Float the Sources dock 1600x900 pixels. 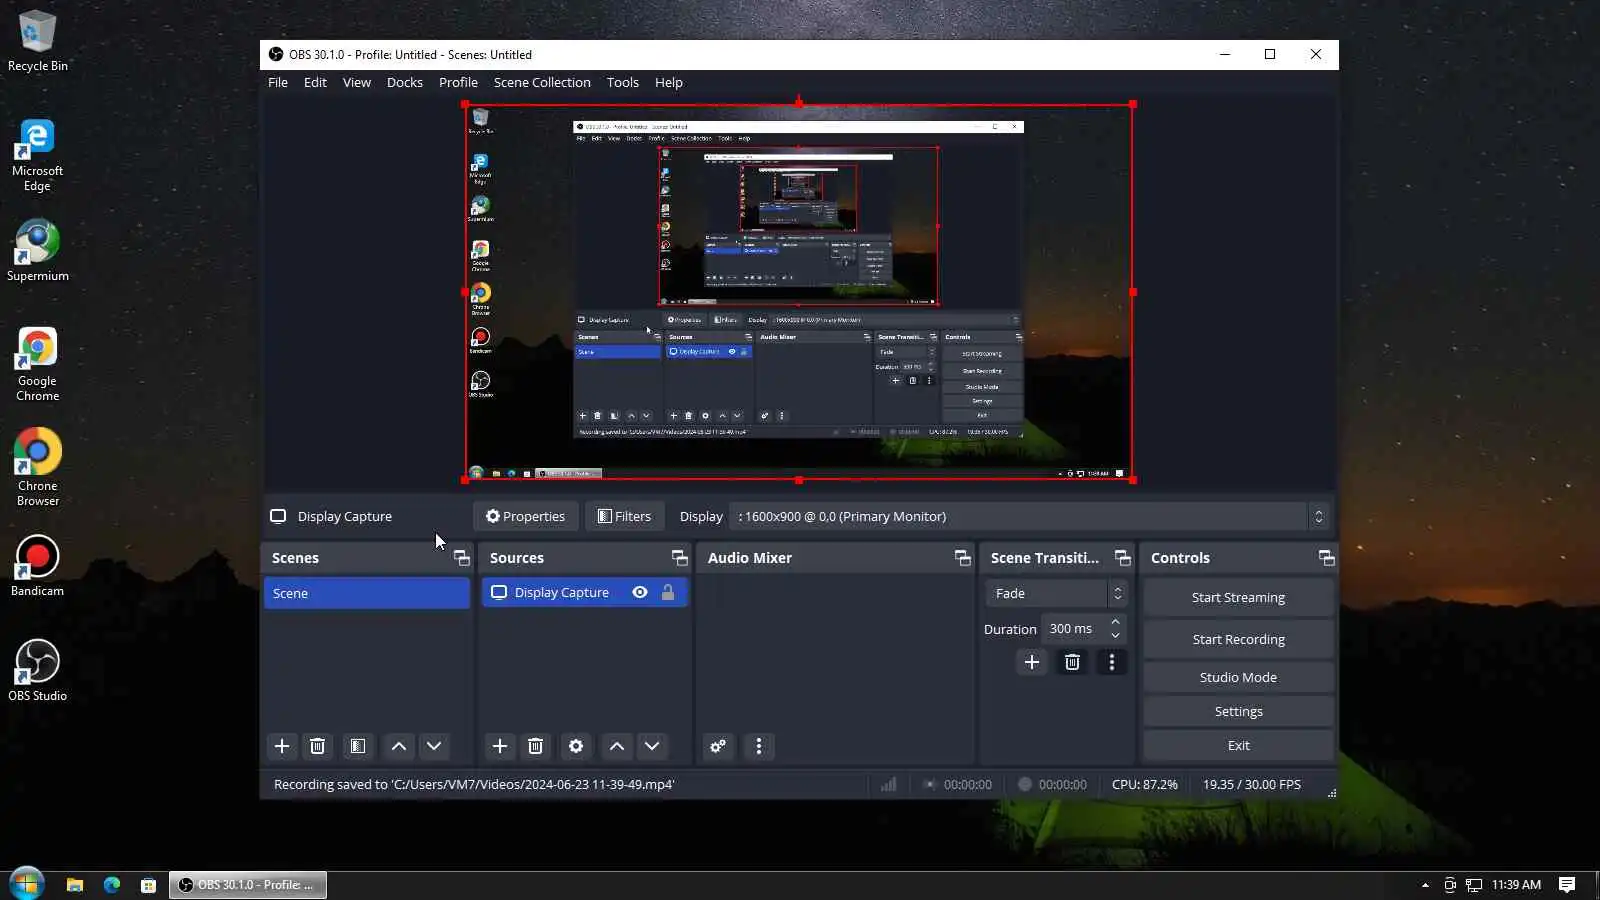[680, 558]
